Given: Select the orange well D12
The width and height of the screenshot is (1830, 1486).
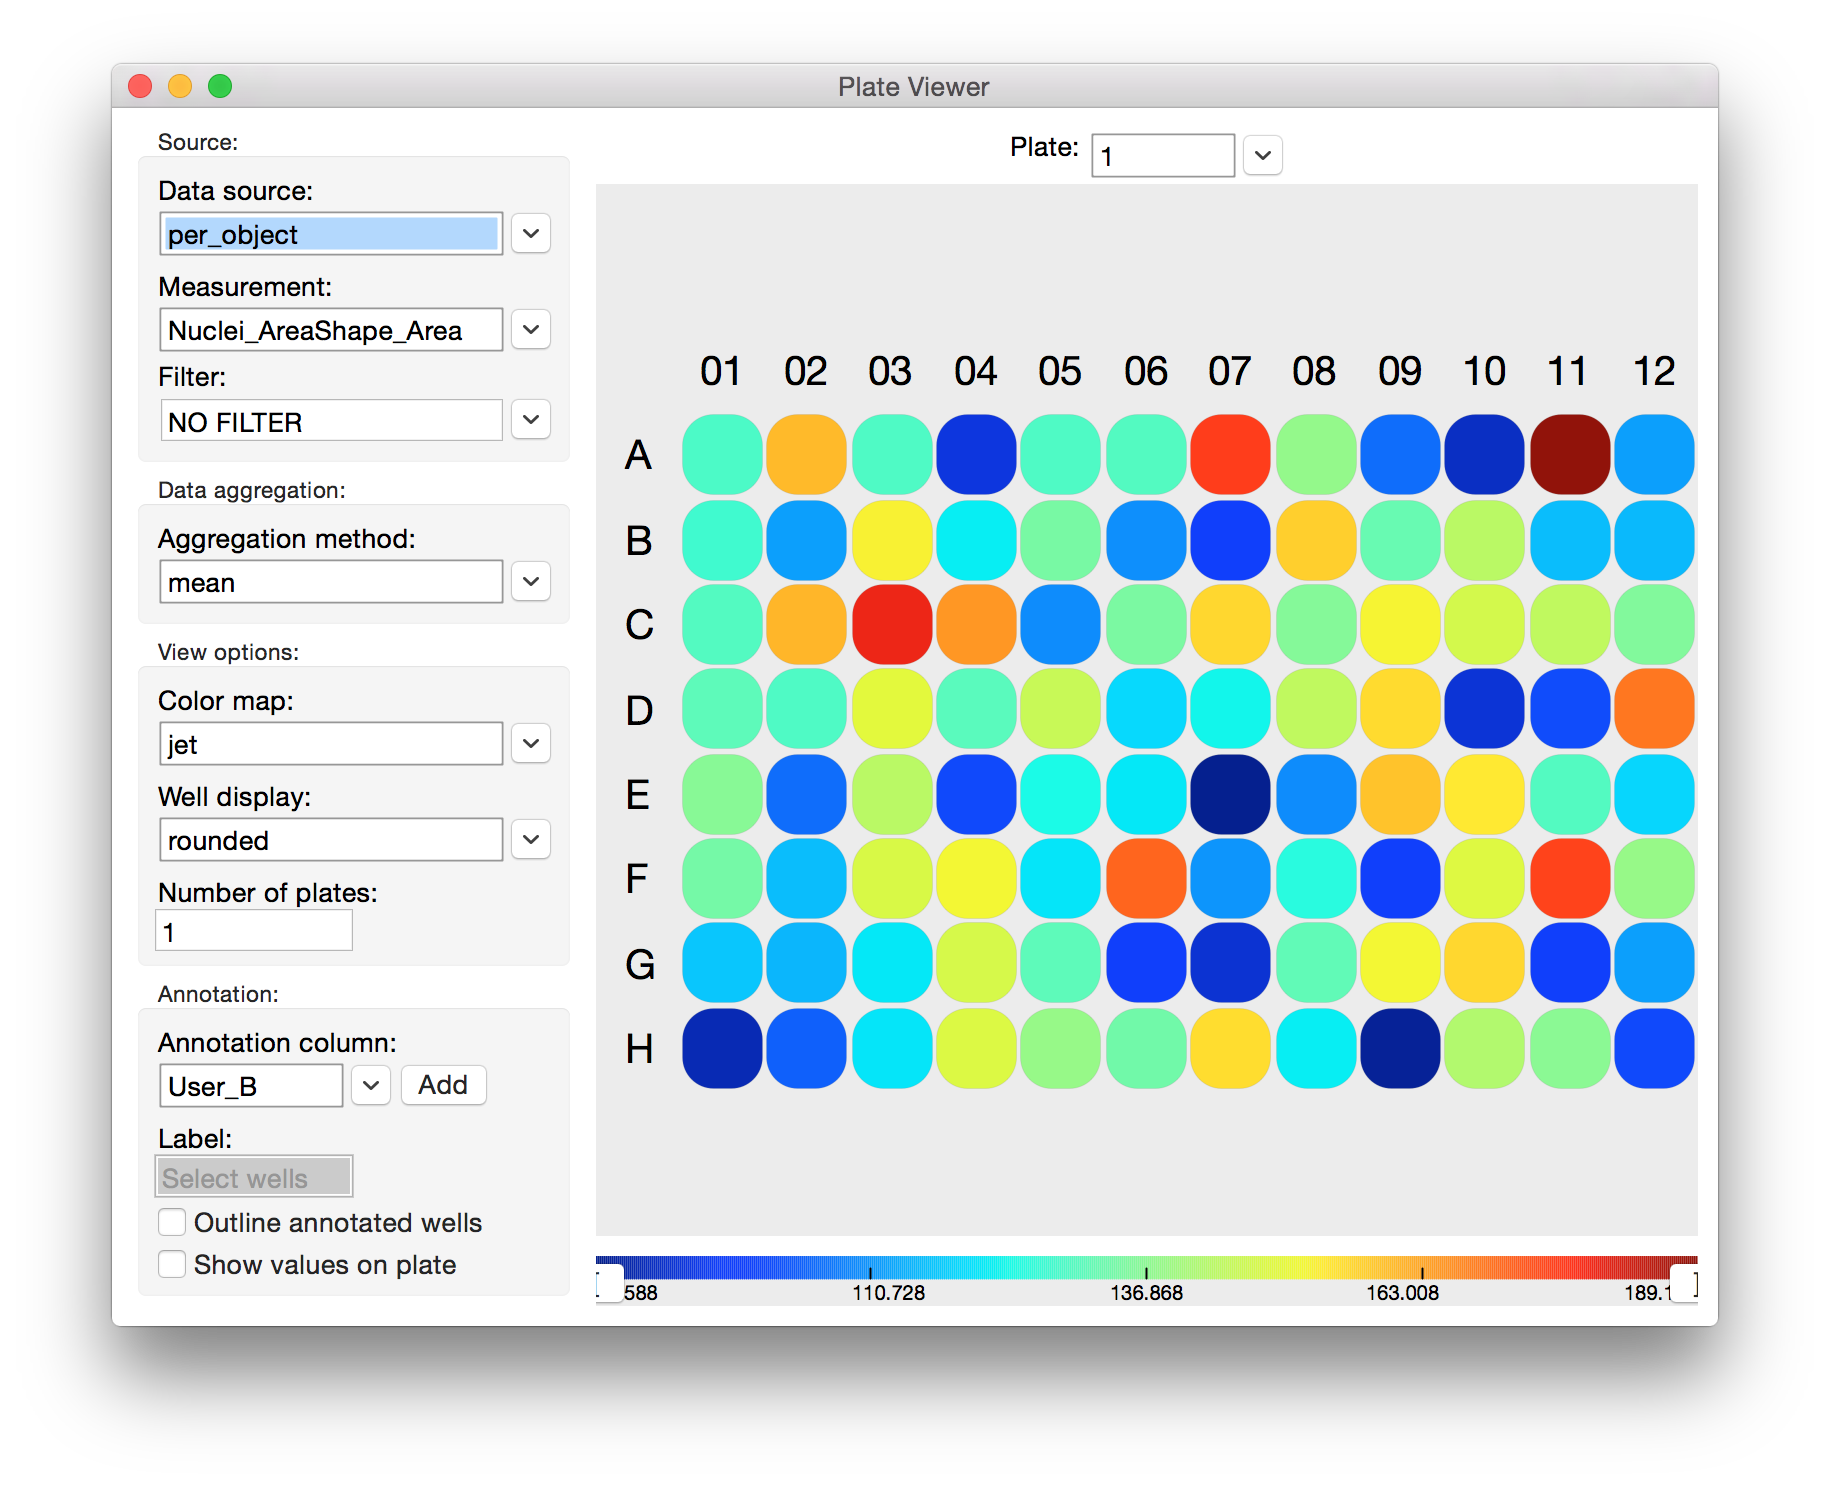Looking at the screenshot, I should (x=1654, y=709).
